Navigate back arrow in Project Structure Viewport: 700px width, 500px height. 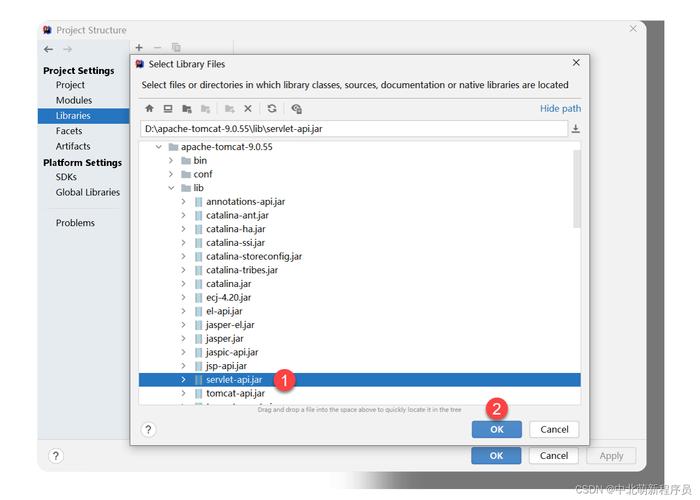pos(49,49)
